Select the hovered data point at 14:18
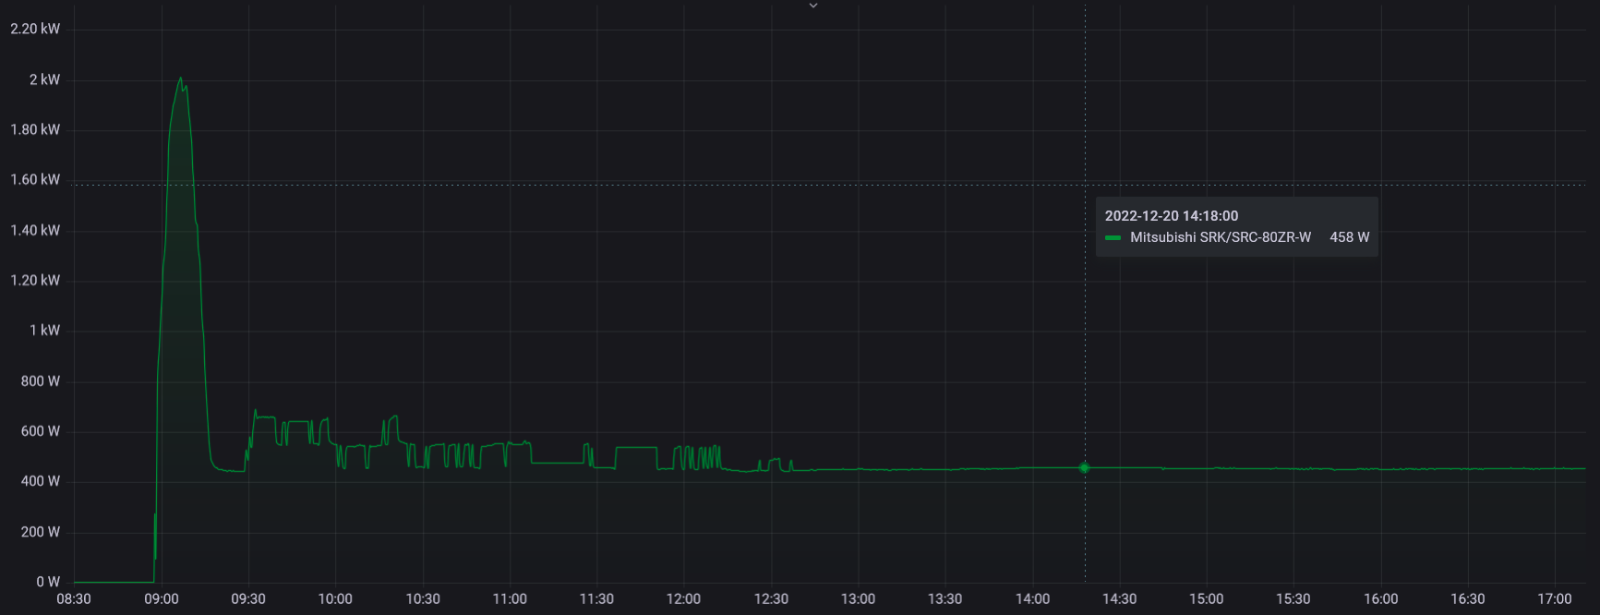Viewport: 1600px width, 615px height. [1084, 468]
